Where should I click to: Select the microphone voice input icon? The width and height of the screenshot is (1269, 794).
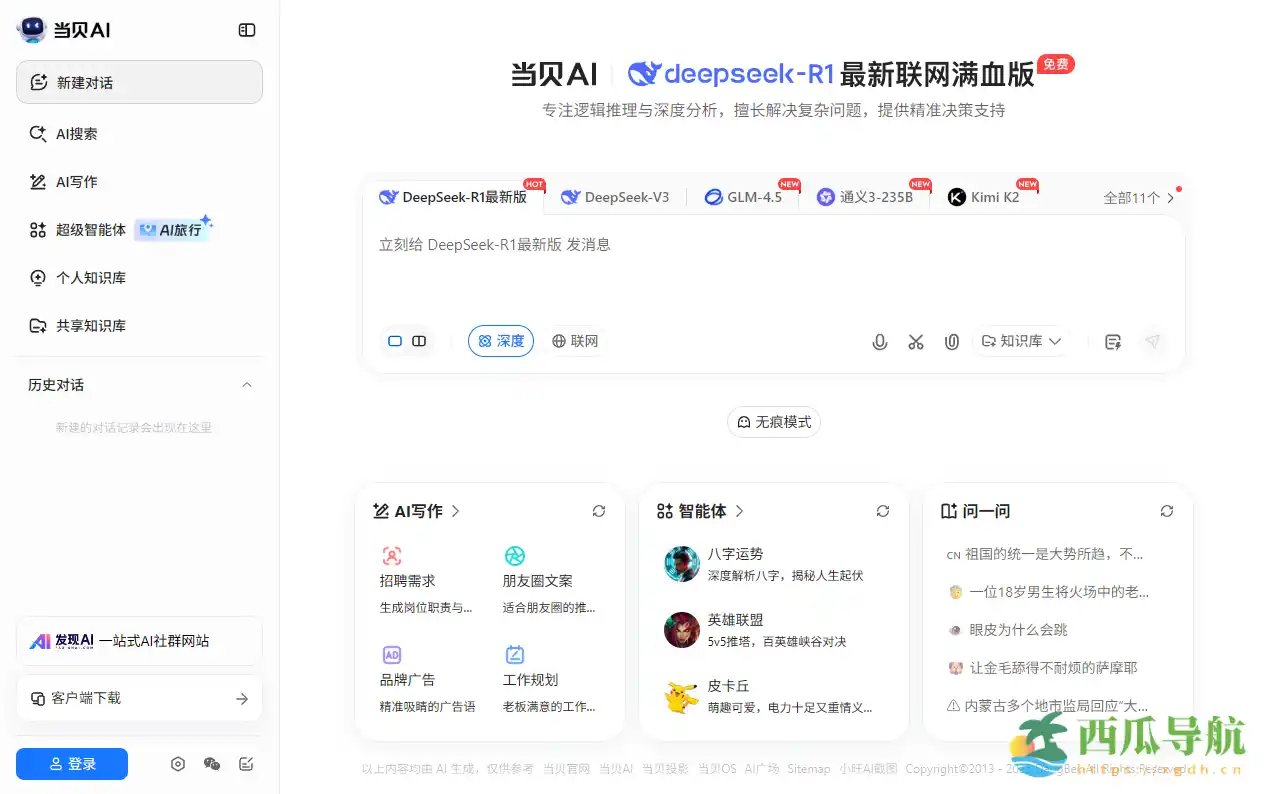pos(880,341)
